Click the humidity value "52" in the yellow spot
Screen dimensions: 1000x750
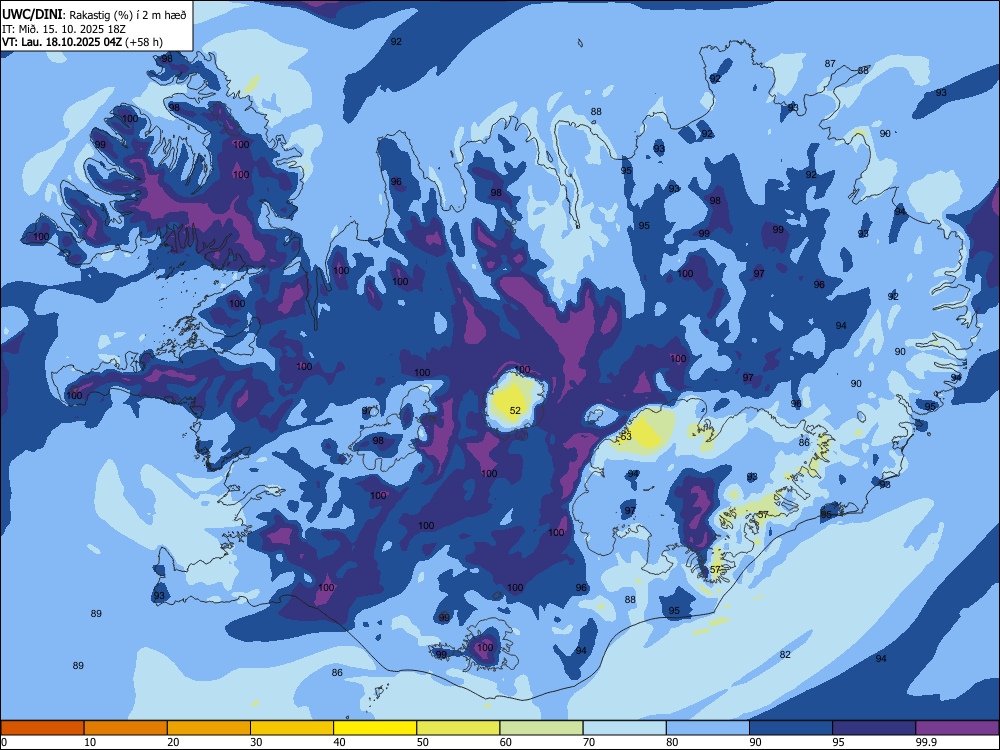pyautogui.click(x=515, y=410)
